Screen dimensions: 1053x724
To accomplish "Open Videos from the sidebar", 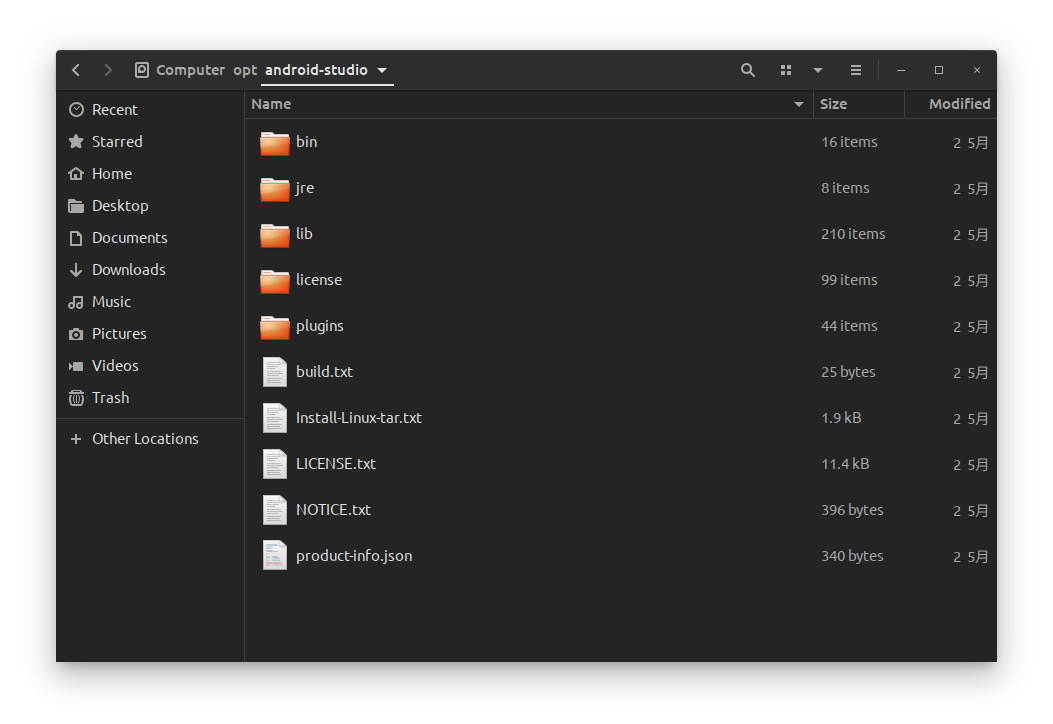I will (112, 365).
